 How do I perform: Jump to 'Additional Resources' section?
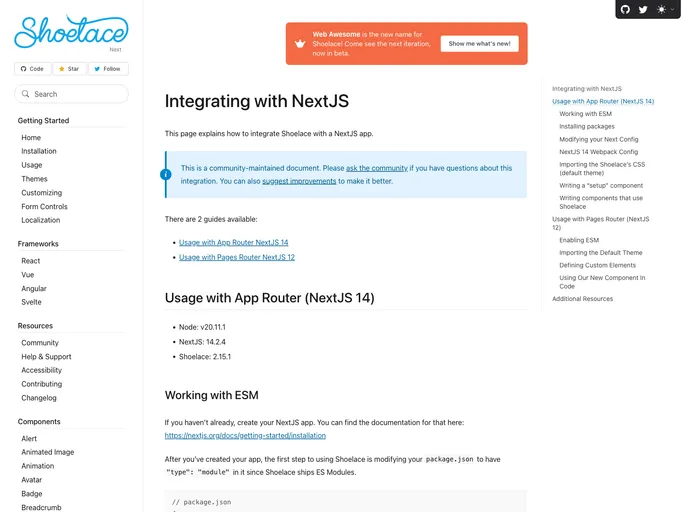582,299
